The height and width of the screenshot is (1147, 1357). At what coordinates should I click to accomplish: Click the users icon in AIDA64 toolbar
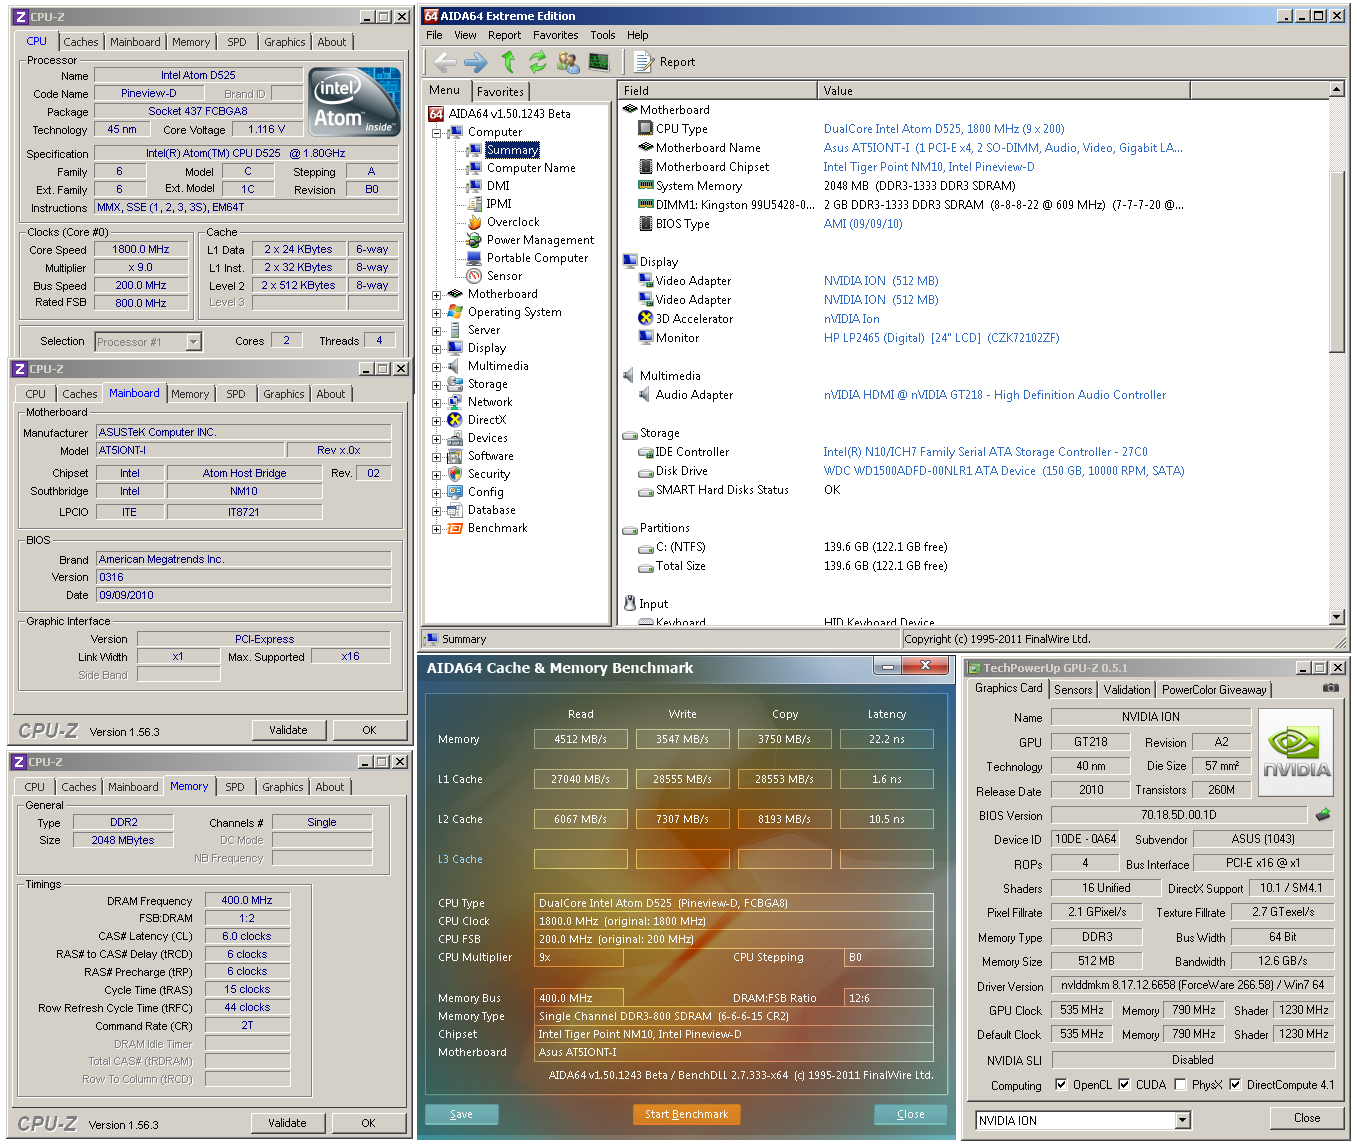(568, 62)
